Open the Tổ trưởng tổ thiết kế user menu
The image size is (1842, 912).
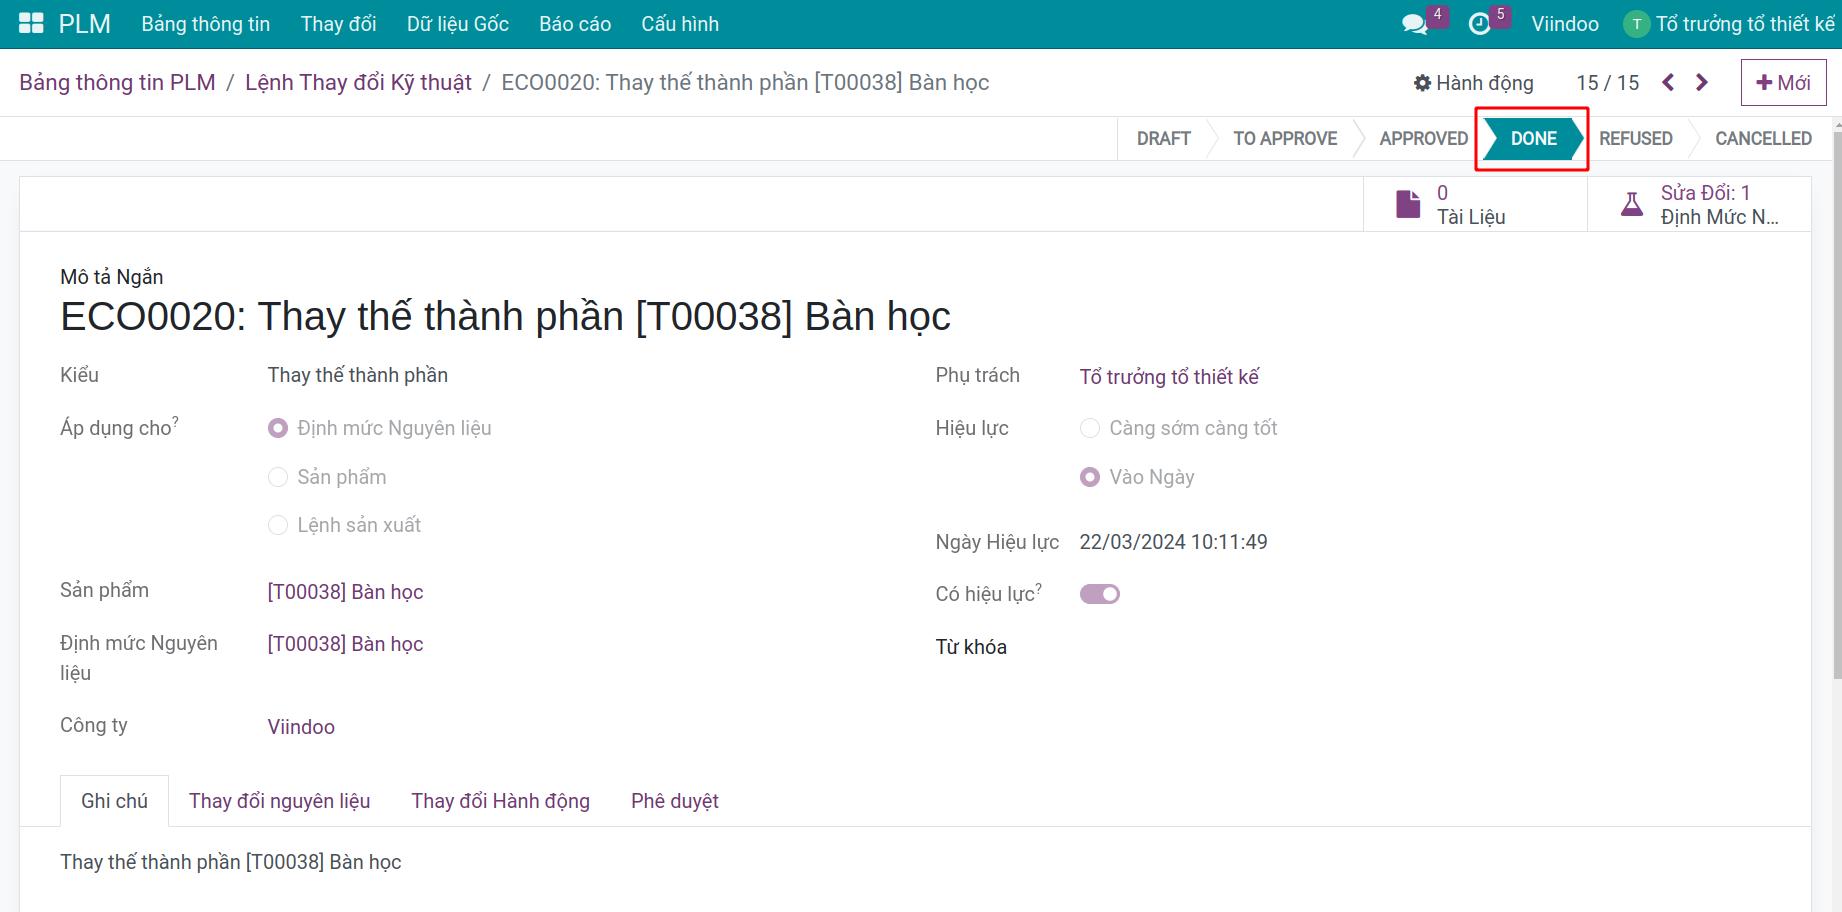pos(1729,24)
